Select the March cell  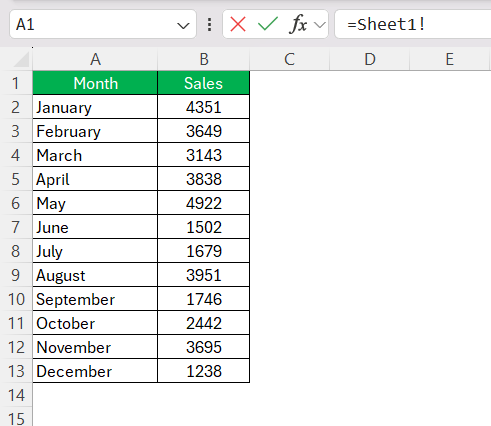coord(95,155)
